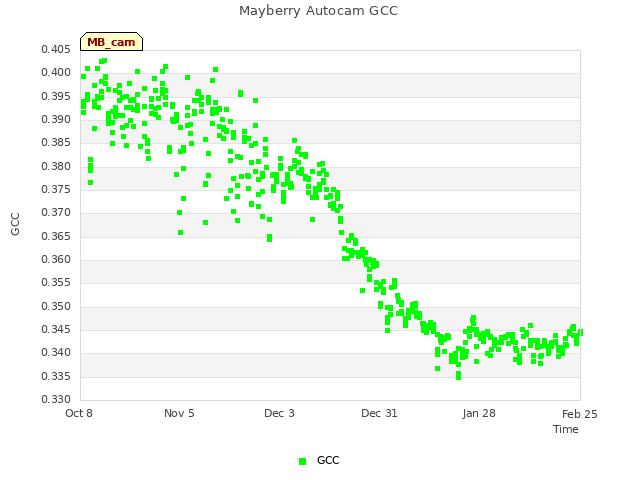Viewport: 640px width, 480px height.
Task: Click the 0.365 y-axis tick label
Action: point(56,236)
